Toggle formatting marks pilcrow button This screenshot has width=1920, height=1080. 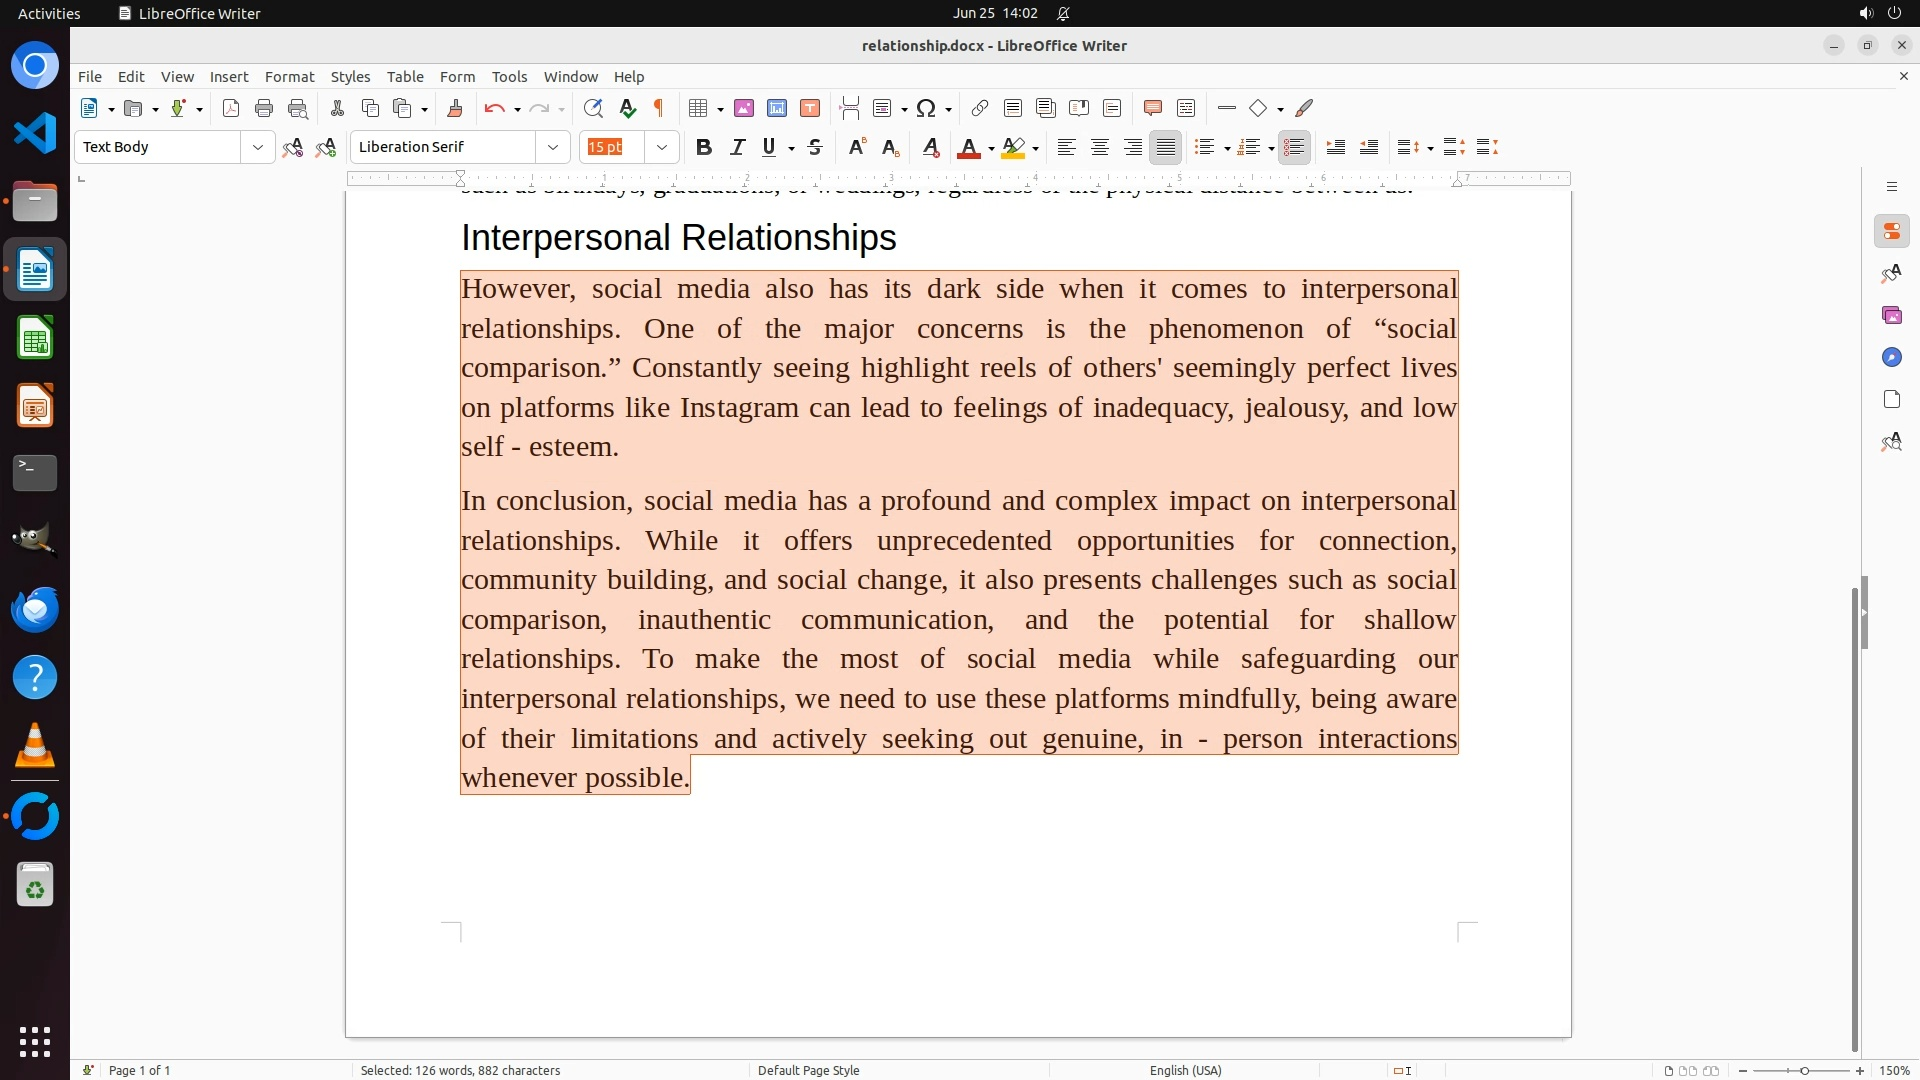point(659,108)
